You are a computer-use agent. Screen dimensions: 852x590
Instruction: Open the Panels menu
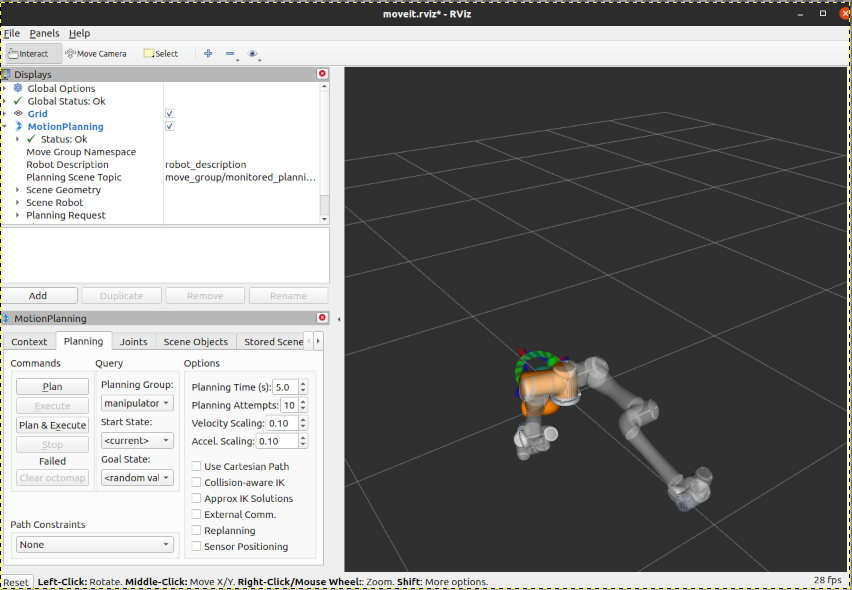[45, 33]
